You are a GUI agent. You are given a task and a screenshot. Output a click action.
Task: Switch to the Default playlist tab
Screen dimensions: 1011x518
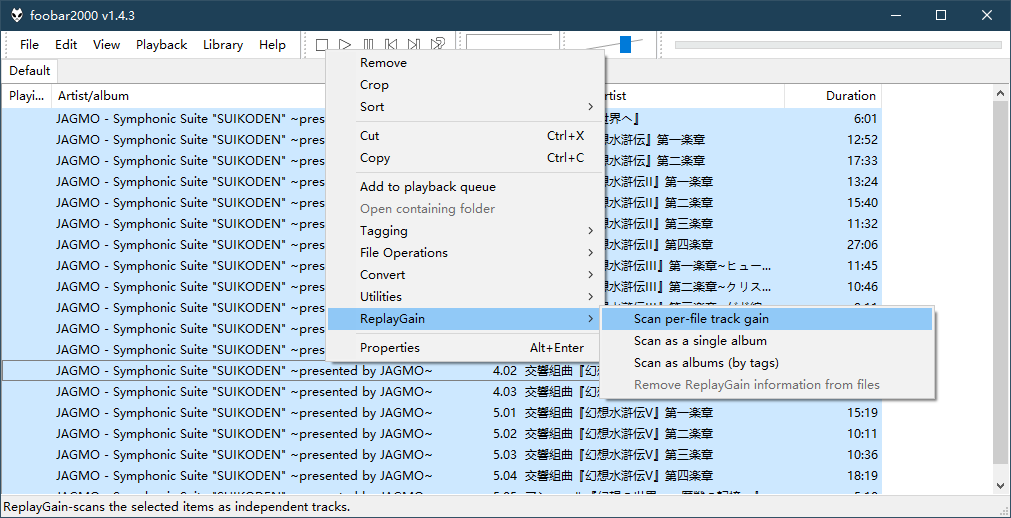pos(30,71)
